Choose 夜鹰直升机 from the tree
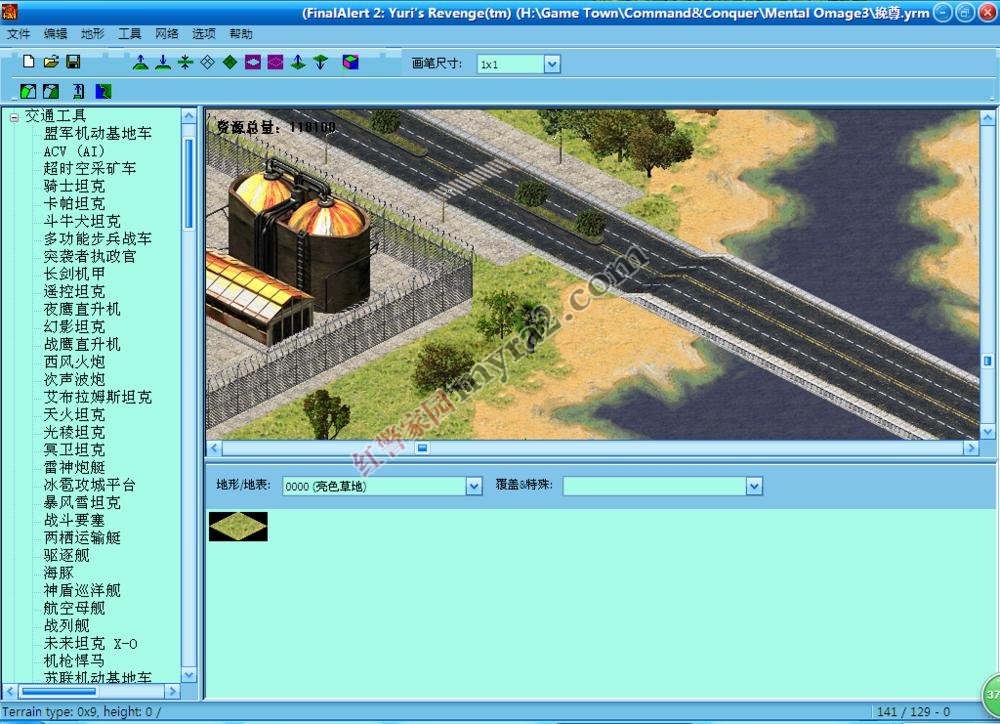The height and width of the screenshot is (724, 1000). coord(82,309)
